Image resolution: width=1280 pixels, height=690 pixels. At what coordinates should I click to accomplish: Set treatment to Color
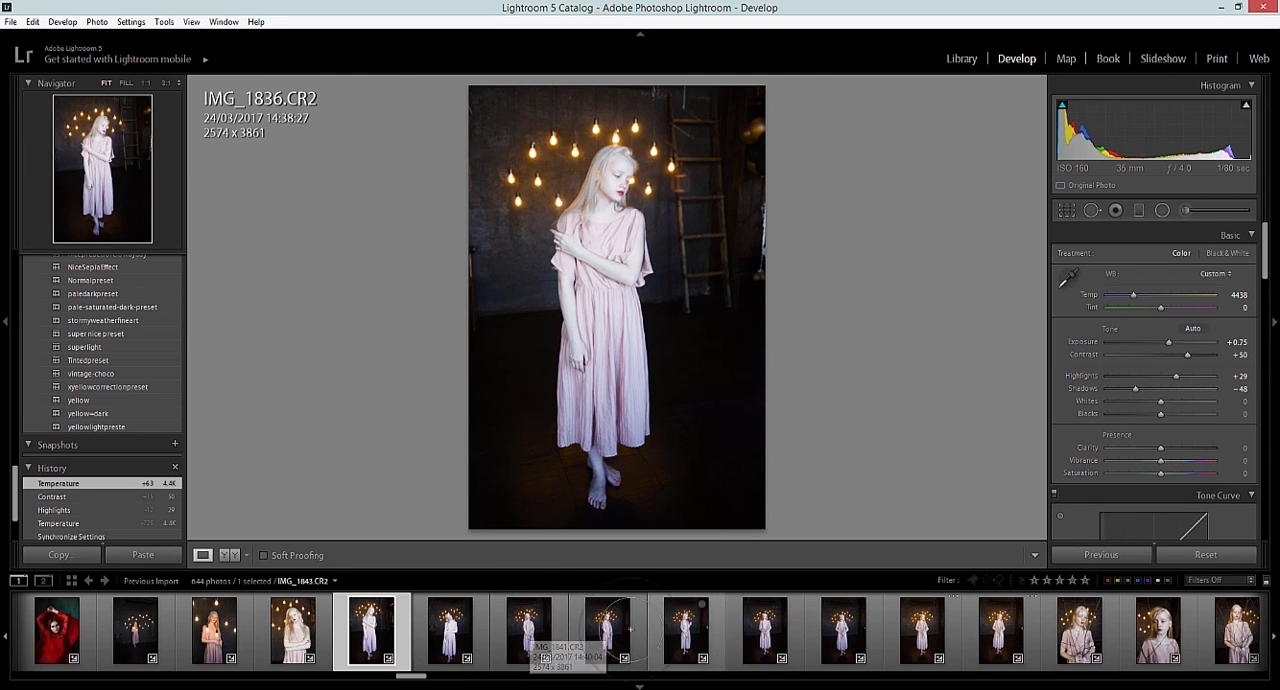1181,253
